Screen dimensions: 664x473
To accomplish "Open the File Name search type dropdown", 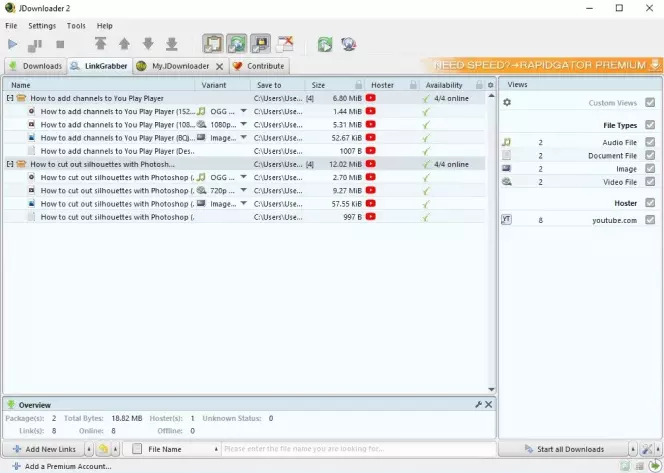I will tap(172, 449).
